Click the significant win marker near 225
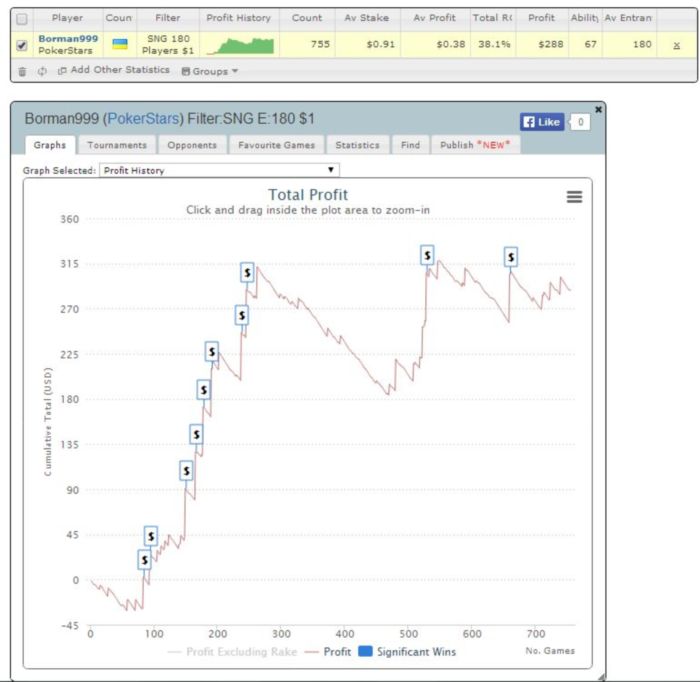Viewport: 700px width, 682px height. [212, 351]
